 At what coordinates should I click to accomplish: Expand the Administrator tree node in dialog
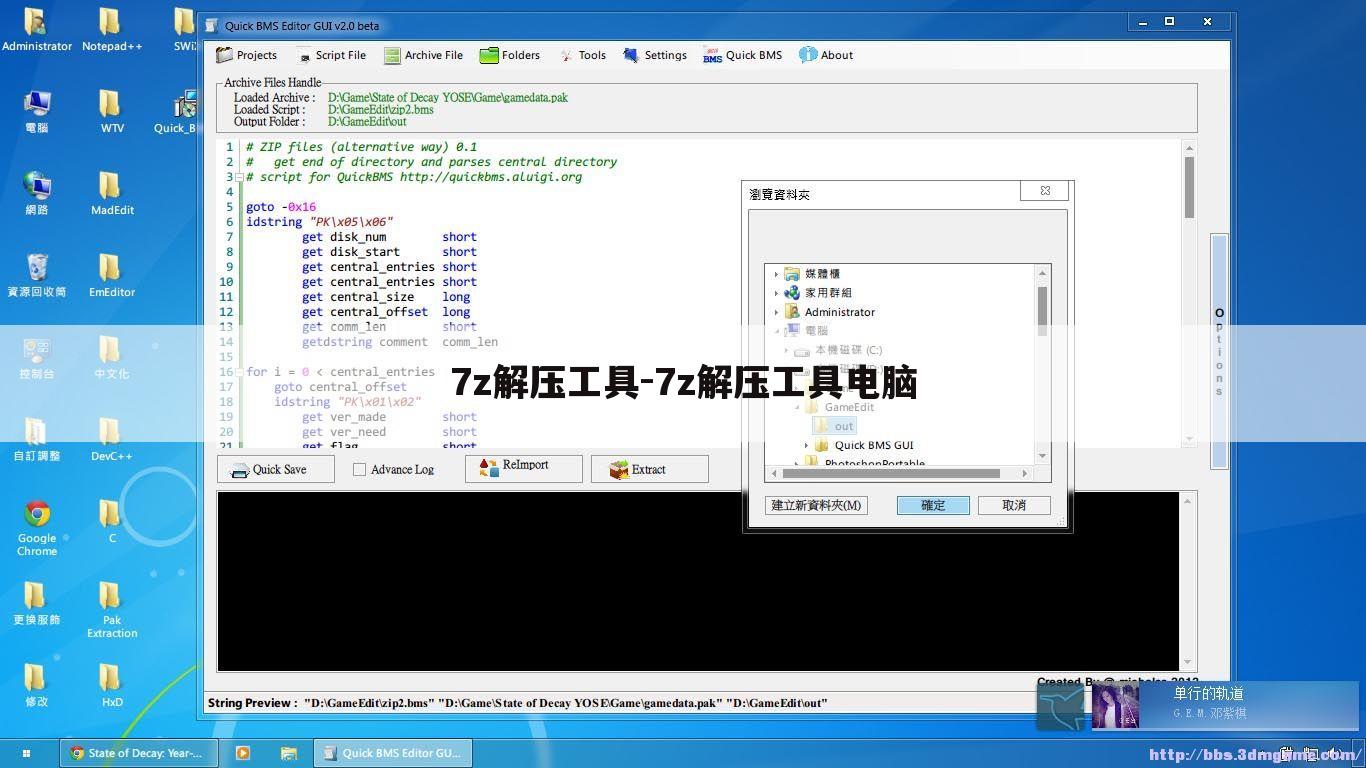(776, 312)
